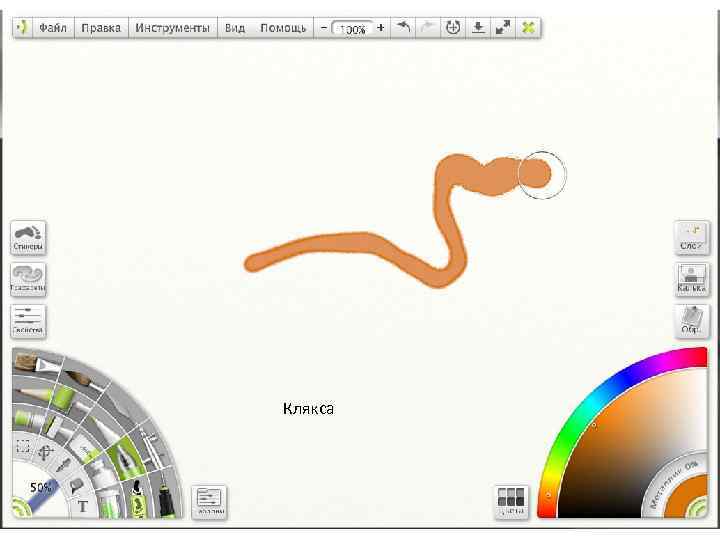This screenshot has width=720, height=540.
Task: Click the green X icon in the top bar
Action: click(x=528, y=28)
